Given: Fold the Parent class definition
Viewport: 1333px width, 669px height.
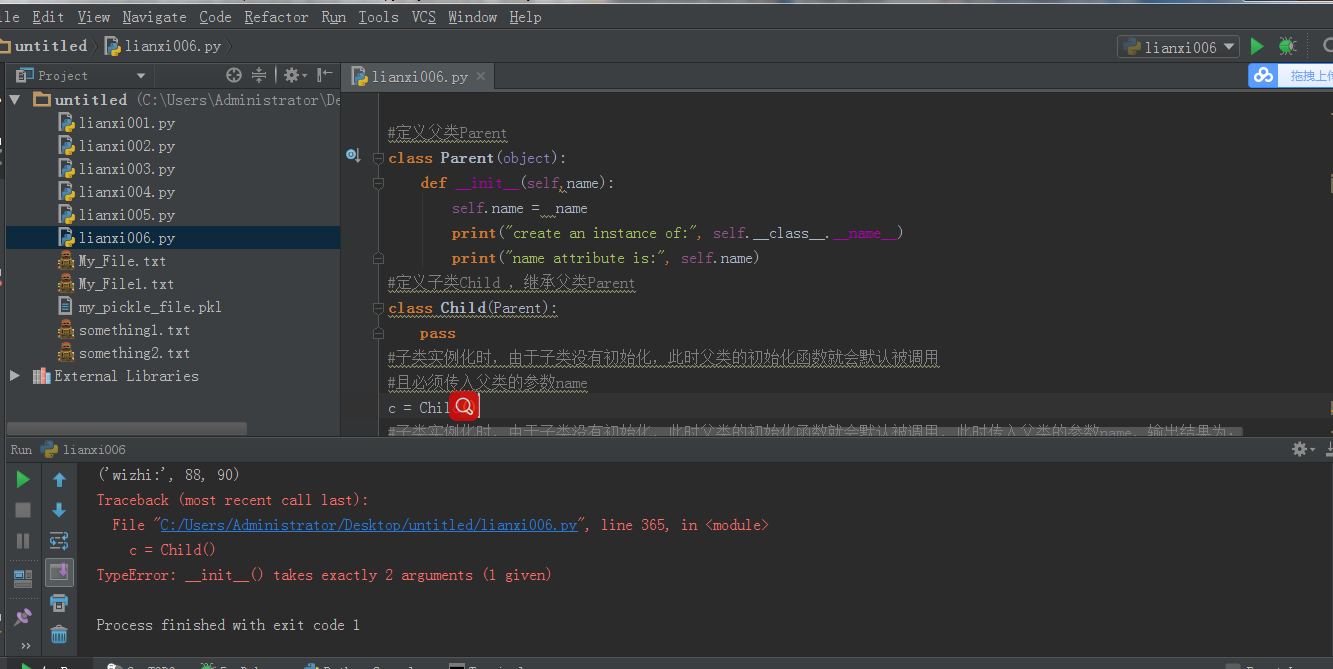Looking at the screenshot, I should click(x=378, y=158).
